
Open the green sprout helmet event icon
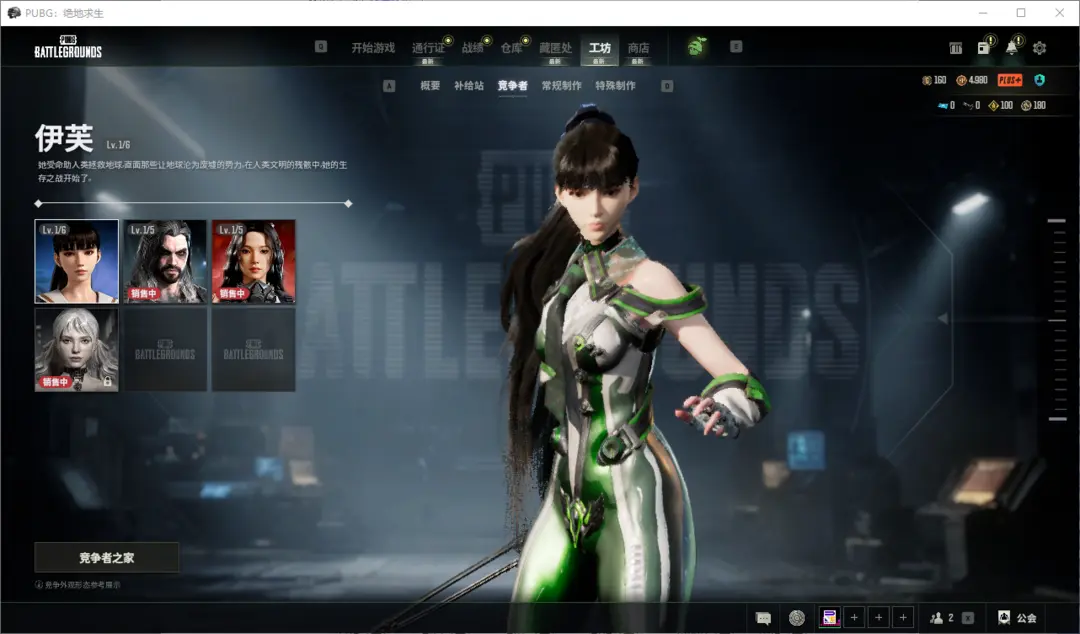pyautogui.click(x=697, y=47)
